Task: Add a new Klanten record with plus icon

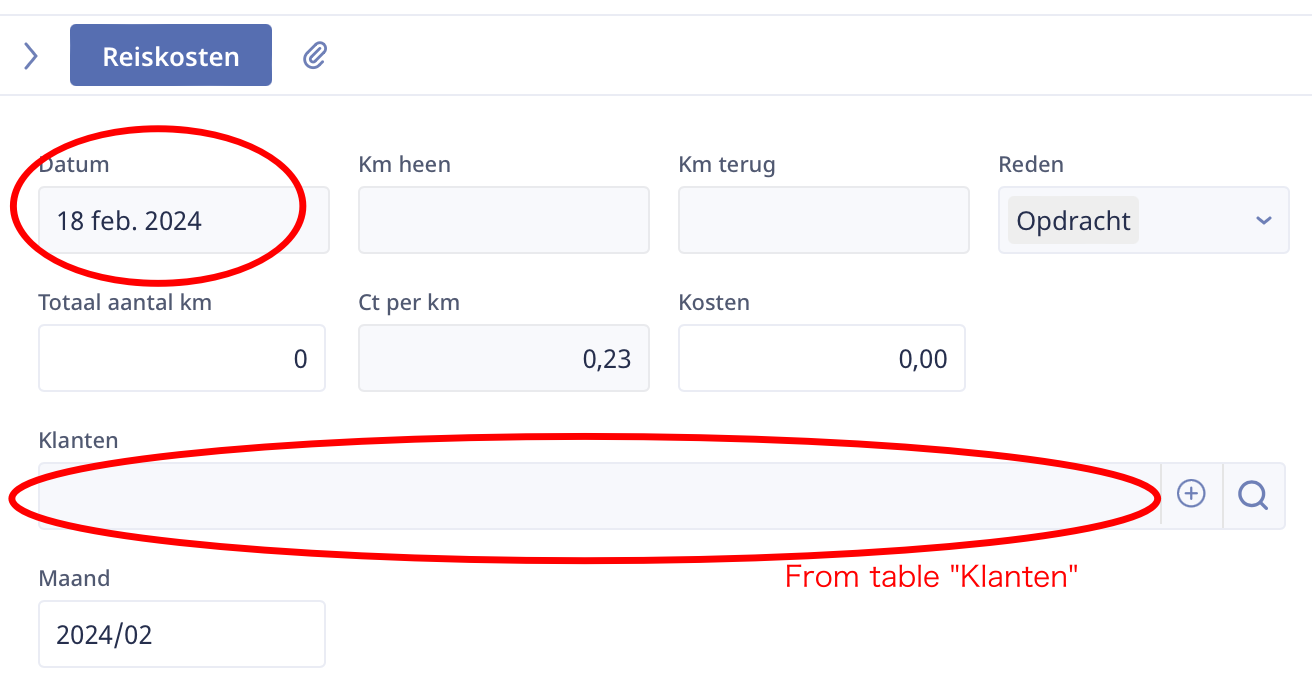Action: tap(1191, 493)
